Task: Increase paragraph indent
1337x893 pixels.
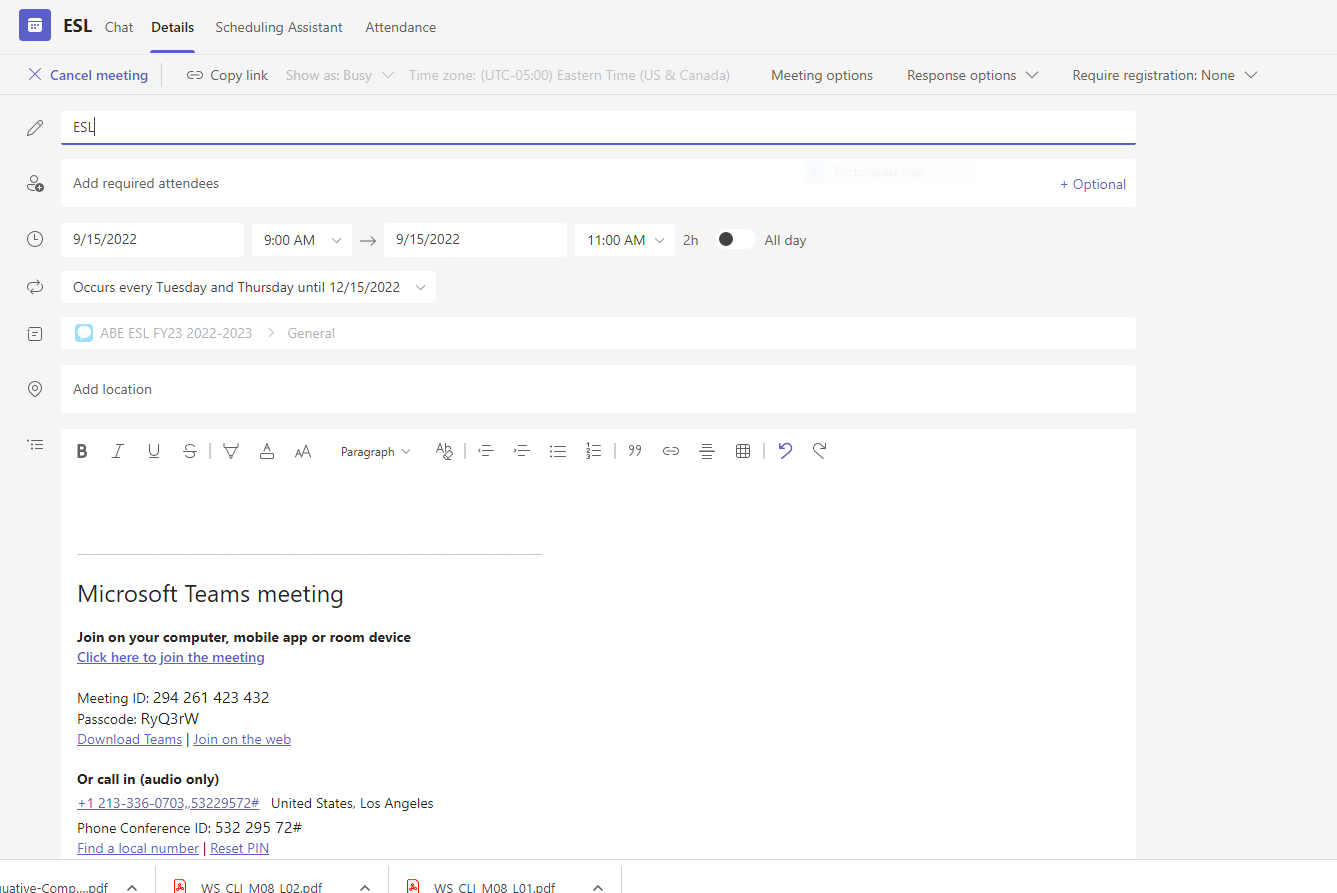Action: point(521,452)
